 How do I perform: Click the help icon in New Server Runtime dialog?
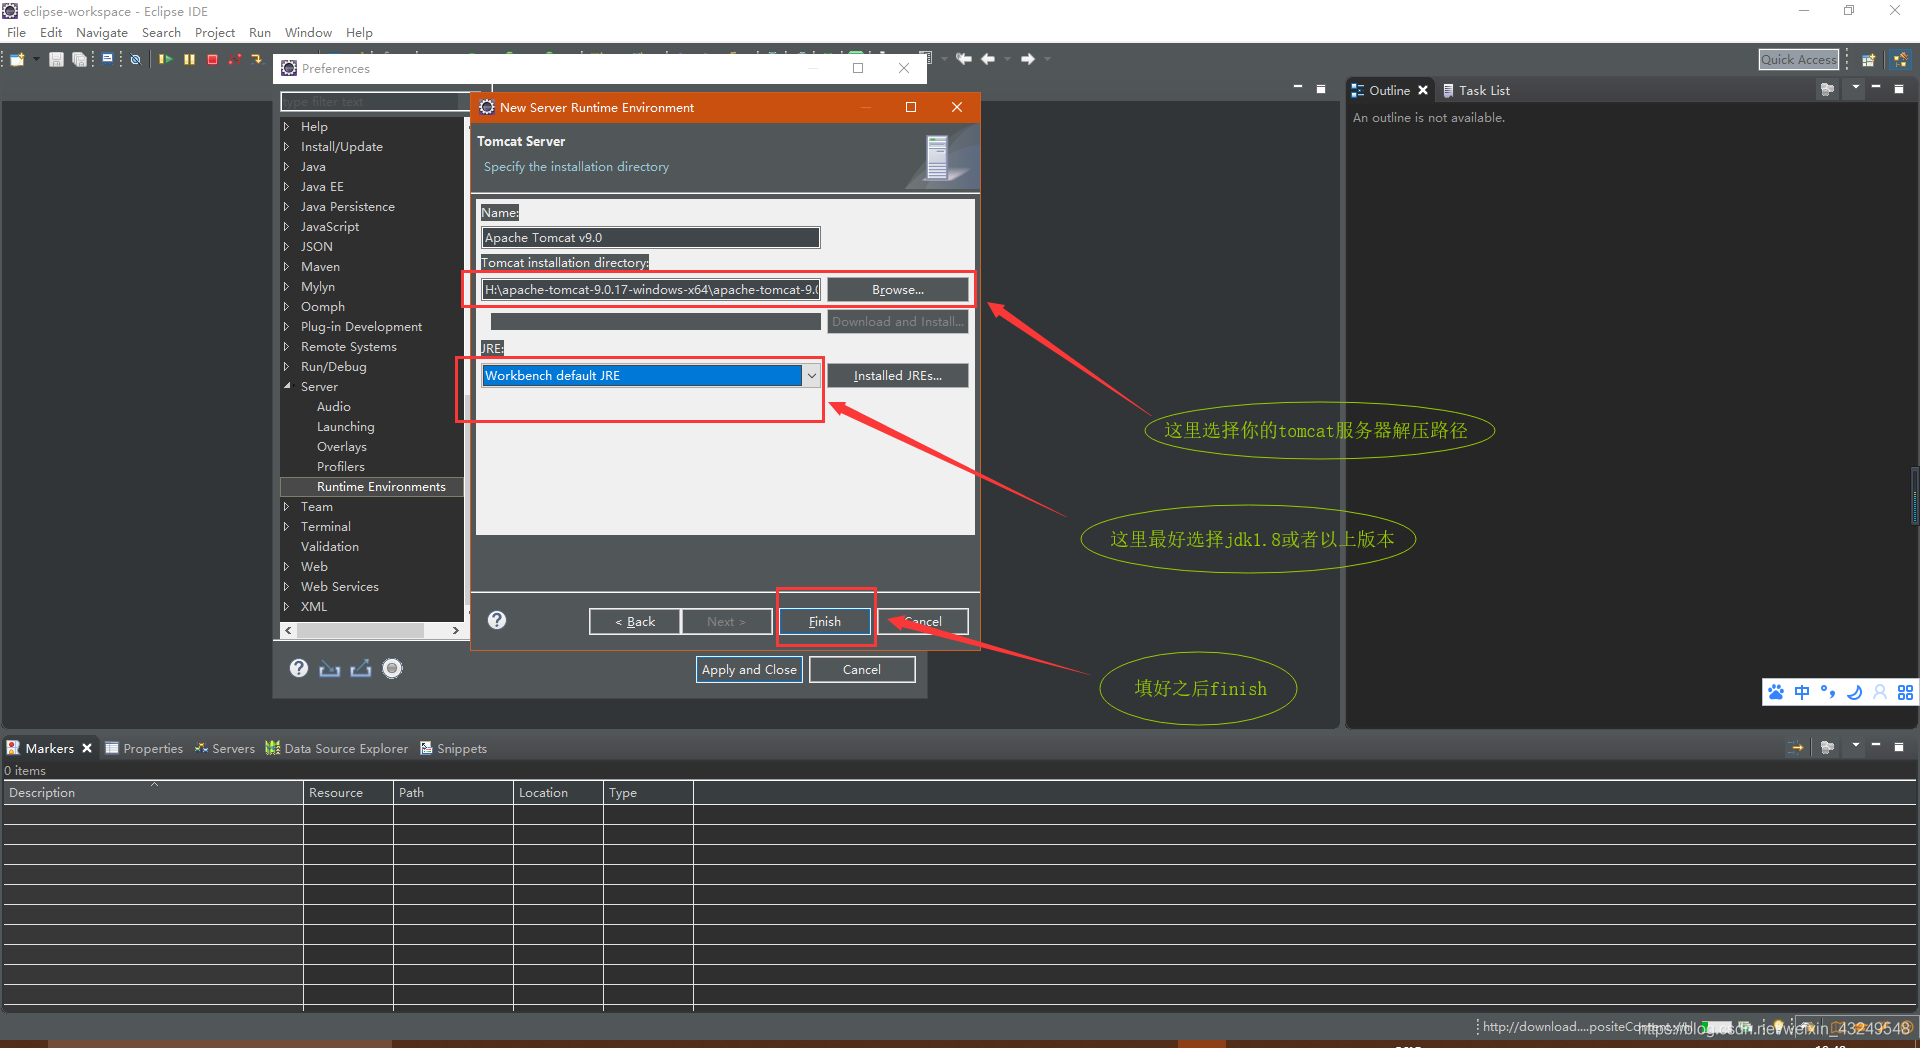[x=497, y=620]
